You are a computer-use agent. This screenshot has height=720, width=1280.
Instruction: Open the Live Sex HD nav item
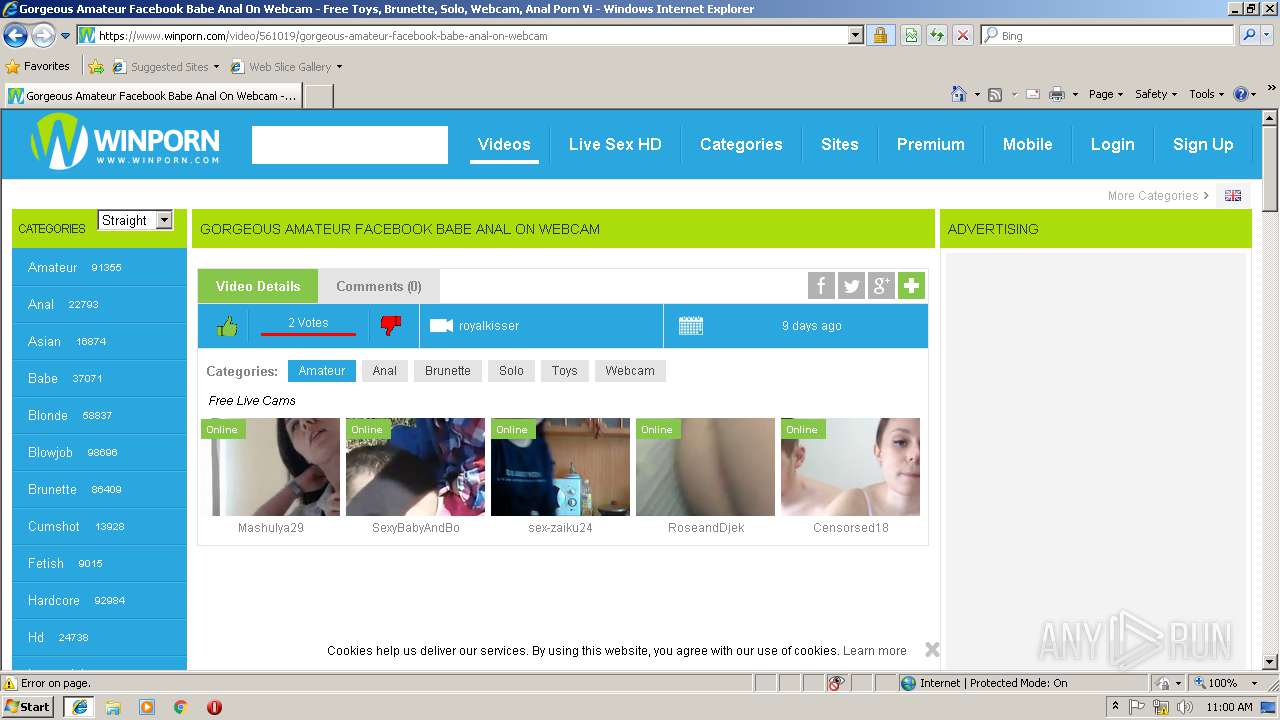(615, 144)
